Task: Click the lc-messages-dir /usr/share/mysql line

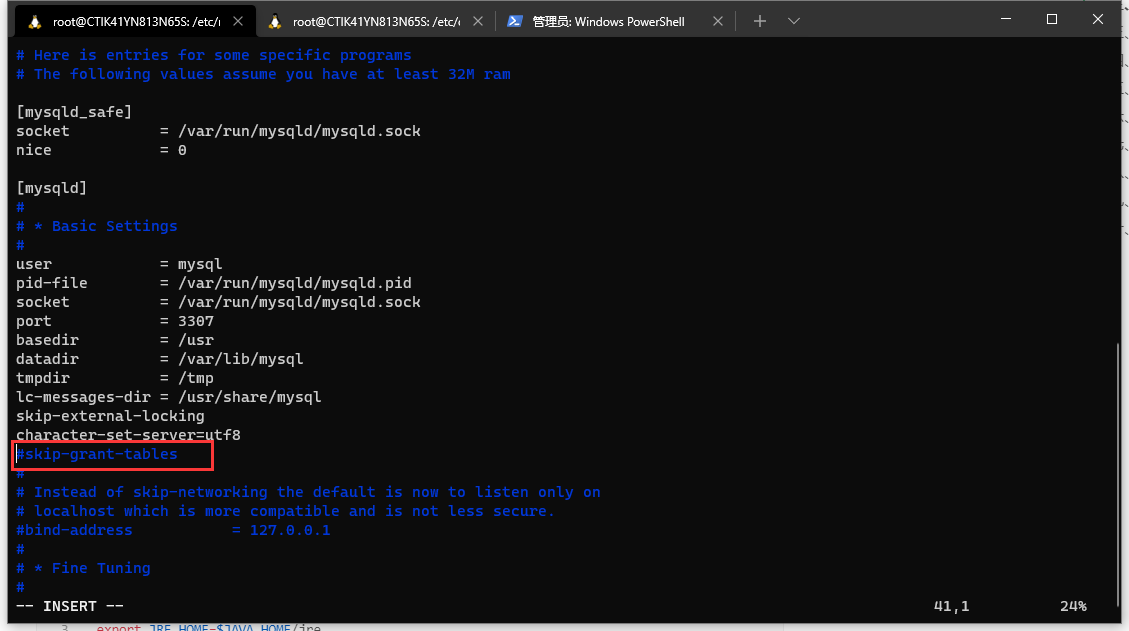Action: pyautogui.click(x=168, y=397)
